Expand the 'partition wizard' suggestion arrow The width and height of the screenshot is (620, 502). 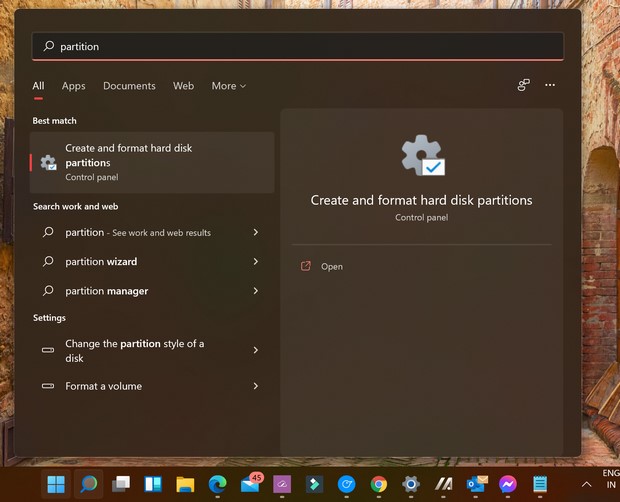coord(256,262)
